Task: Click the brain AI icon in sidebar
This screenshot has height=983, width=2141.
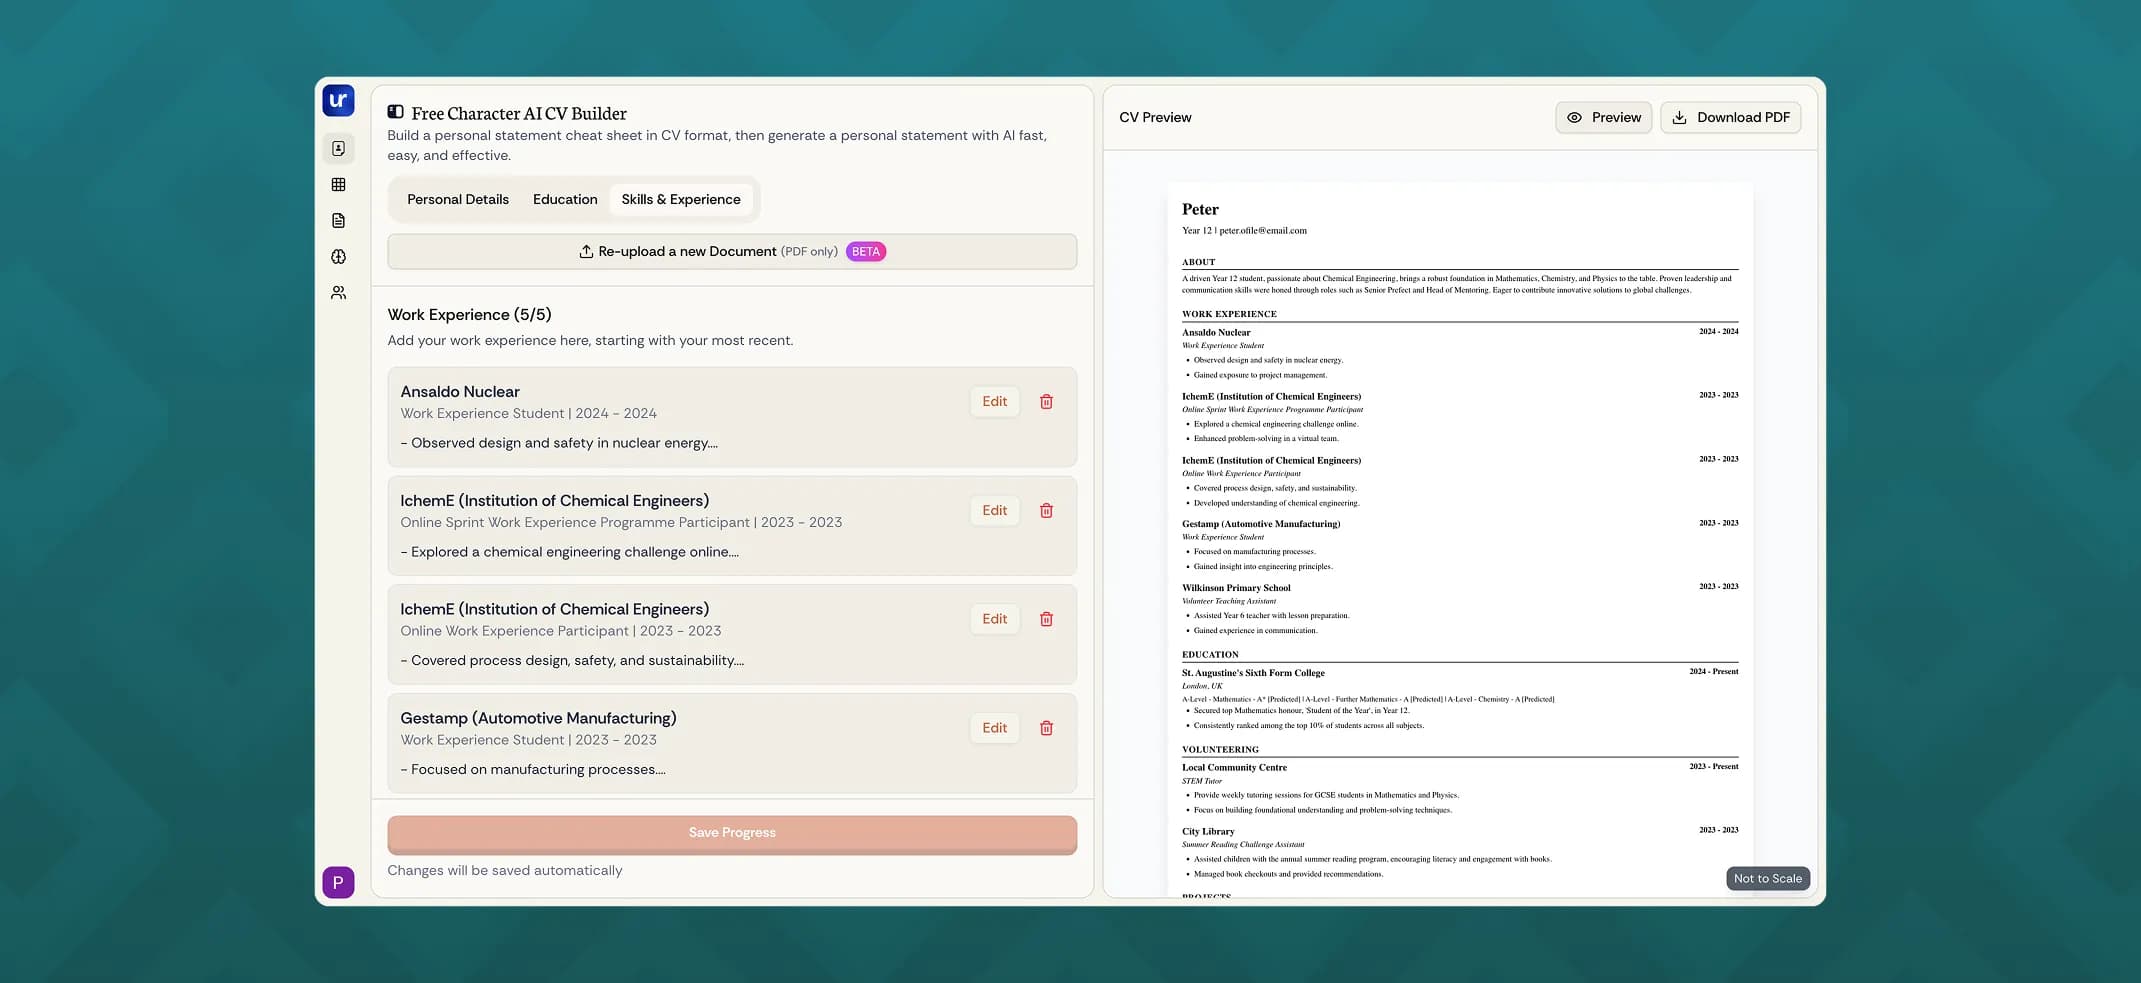Action: 339,256
